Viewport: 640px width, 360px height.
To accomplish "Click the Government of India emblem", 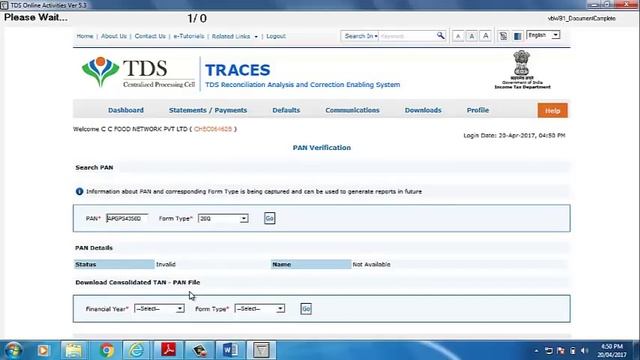I will coord(522,69).
